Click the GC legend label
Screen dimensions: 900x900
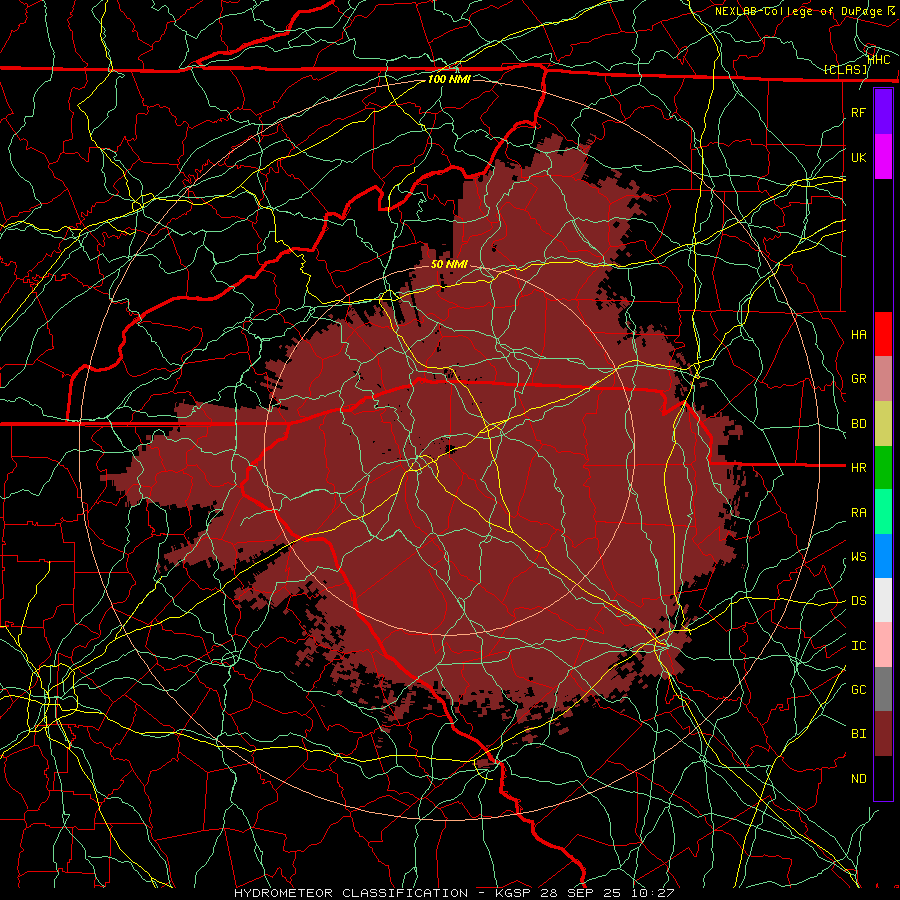859,690
